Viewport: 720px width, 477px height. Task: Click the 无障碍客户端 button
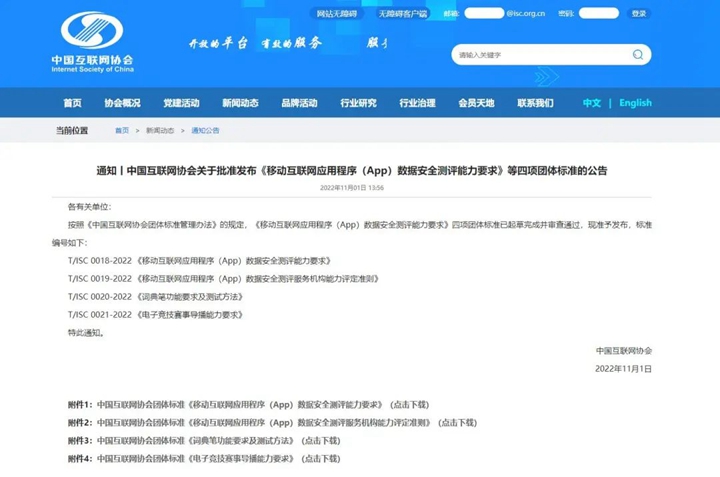click(x=402, y=13)
